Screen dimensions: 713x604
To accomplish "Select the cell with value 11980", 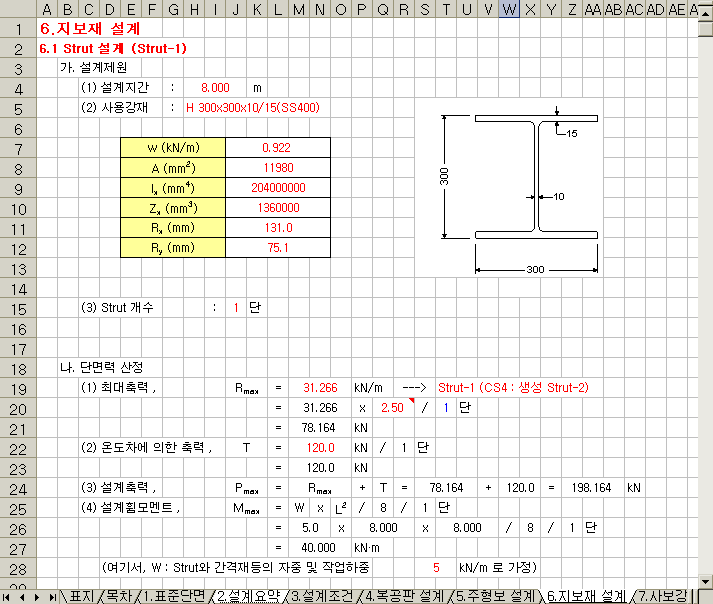I will point(277,167).
